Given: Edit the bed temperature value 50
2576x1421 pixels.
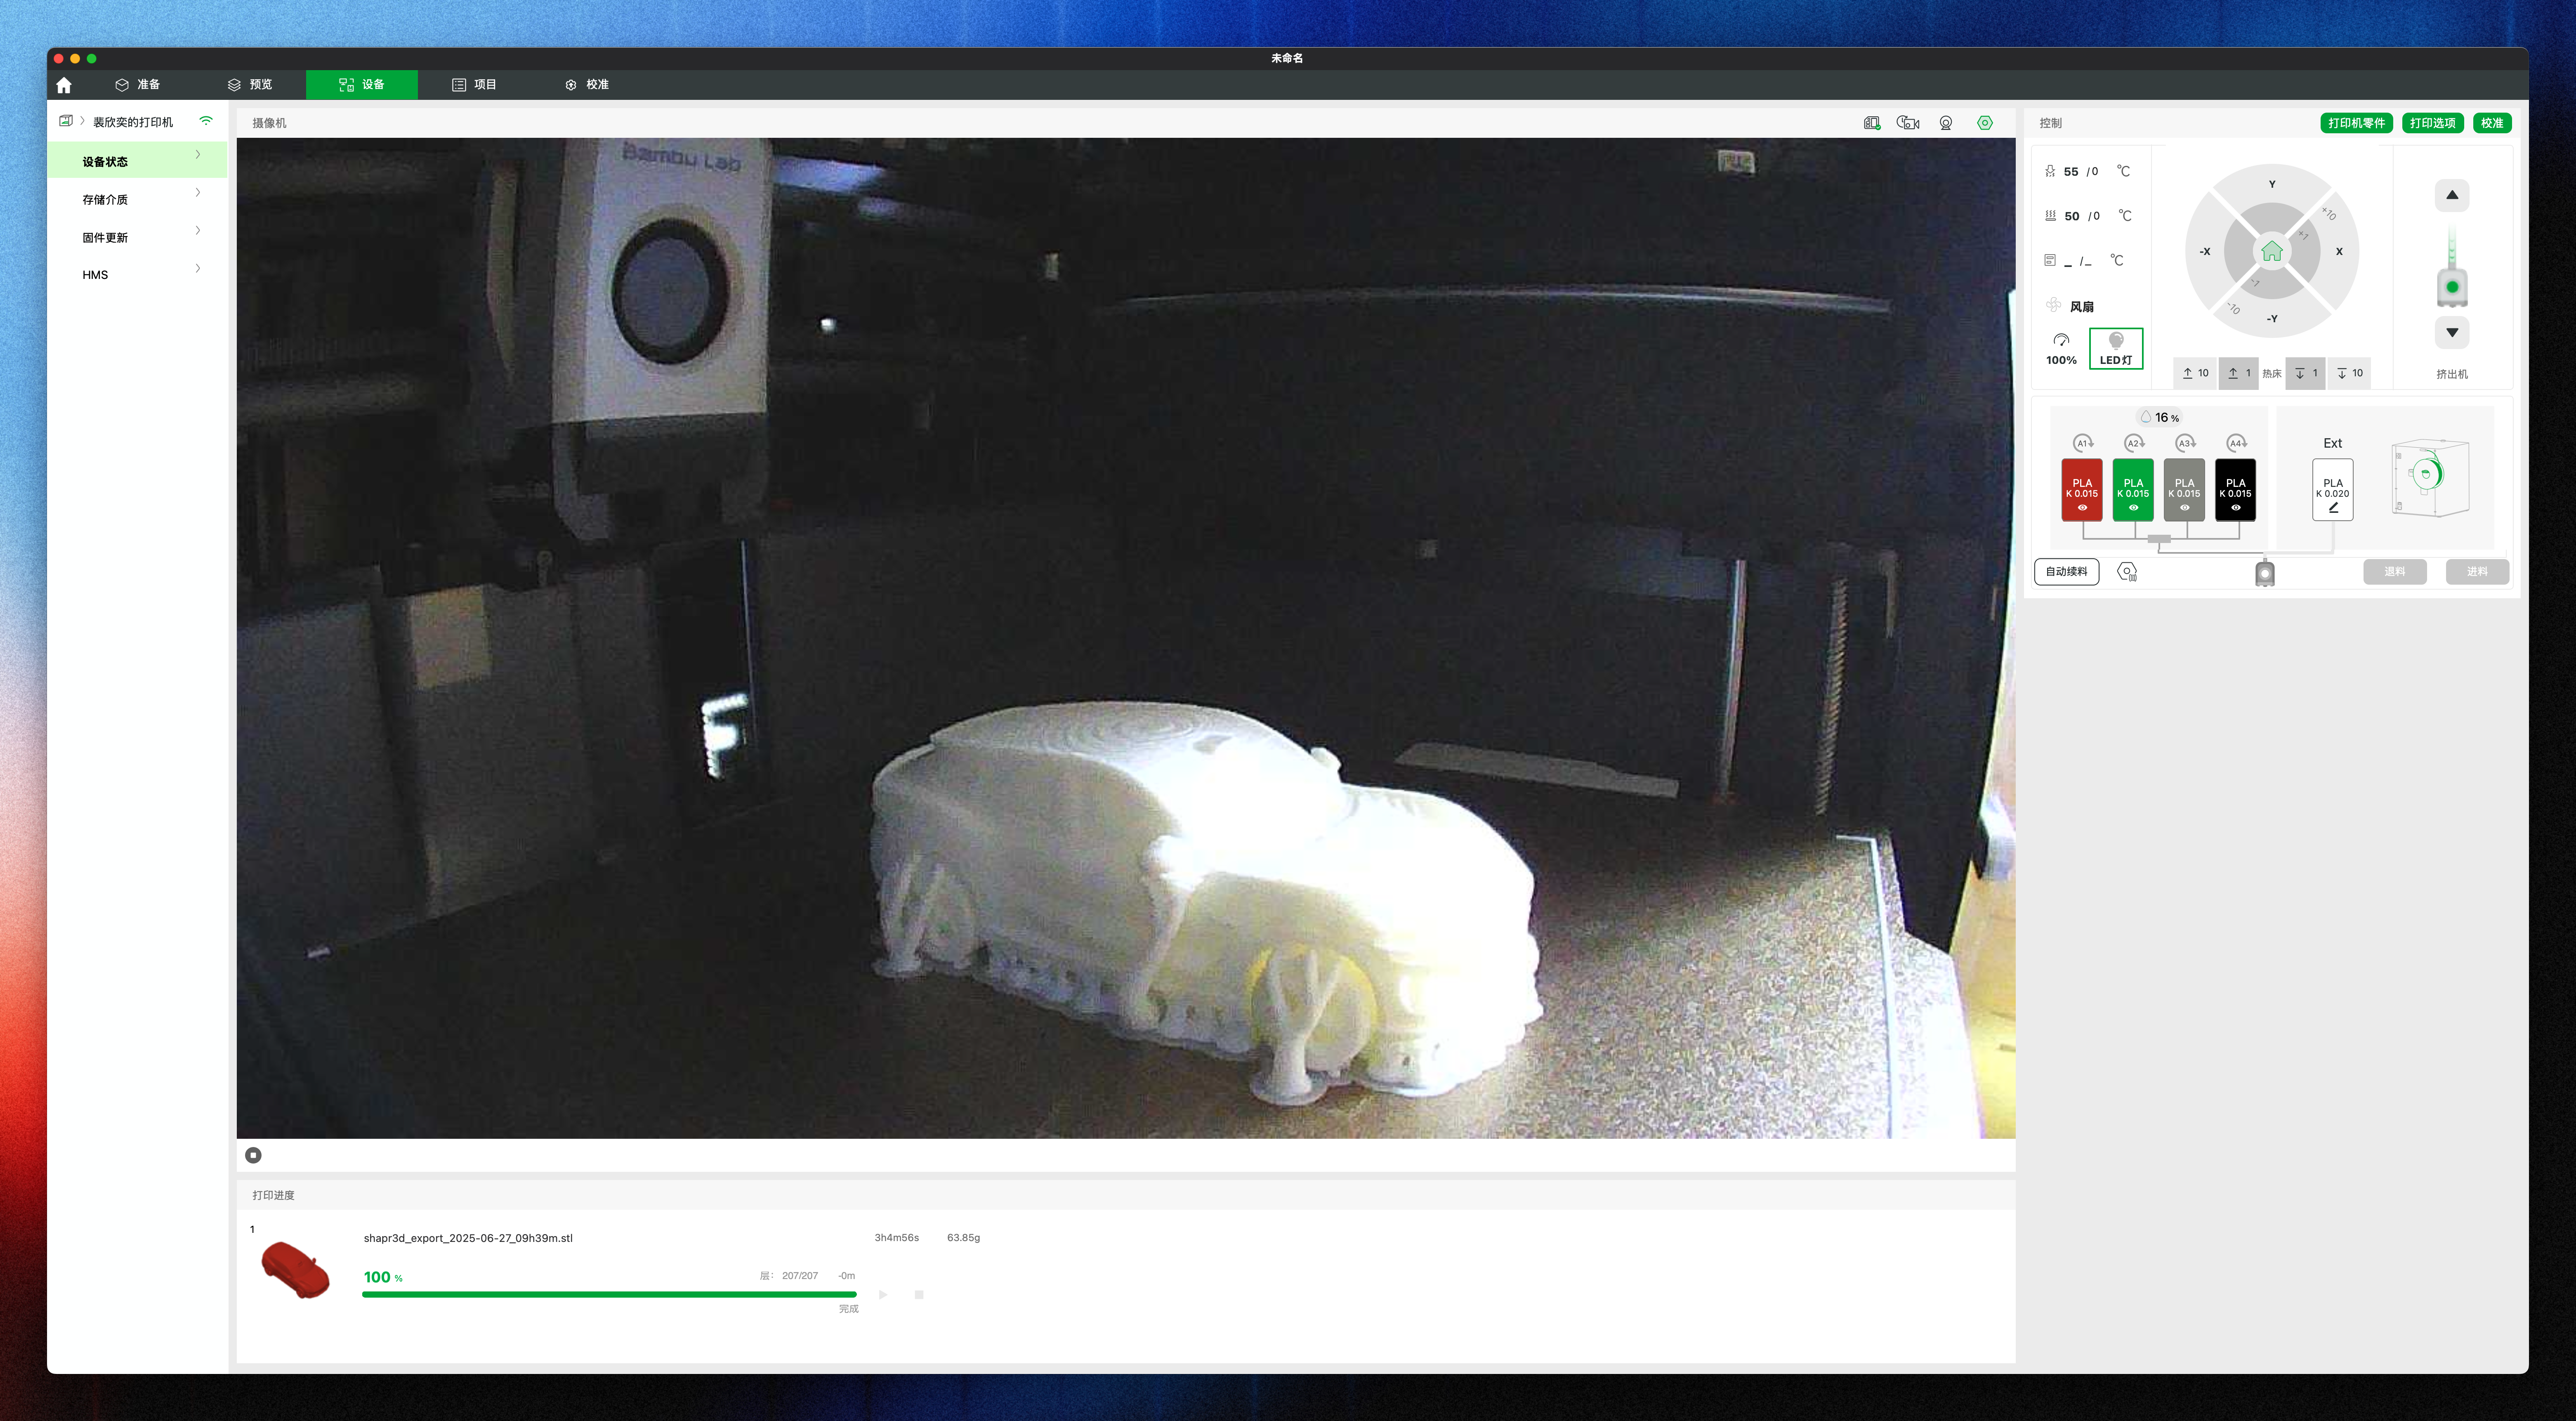Looking at the screenshot, I should (2072, 216).
